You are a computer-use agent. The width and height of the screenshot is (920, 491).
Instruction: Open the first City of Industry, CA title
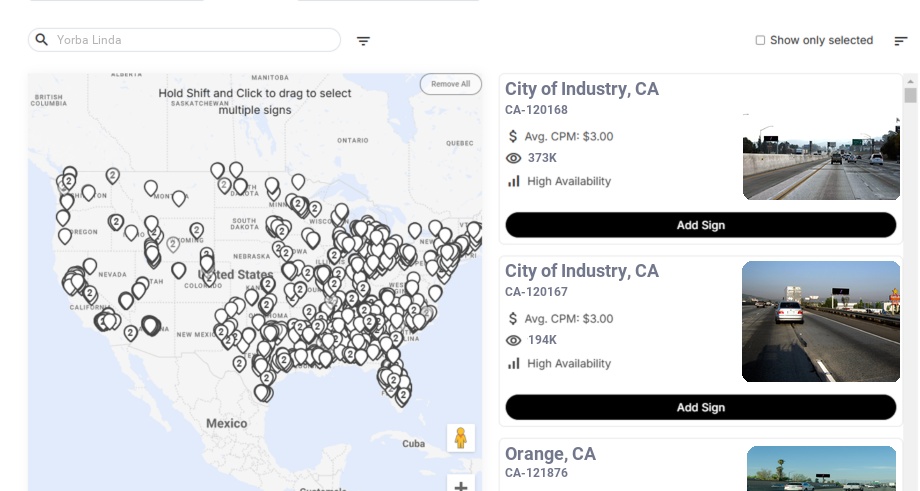(x=581, y=89)
